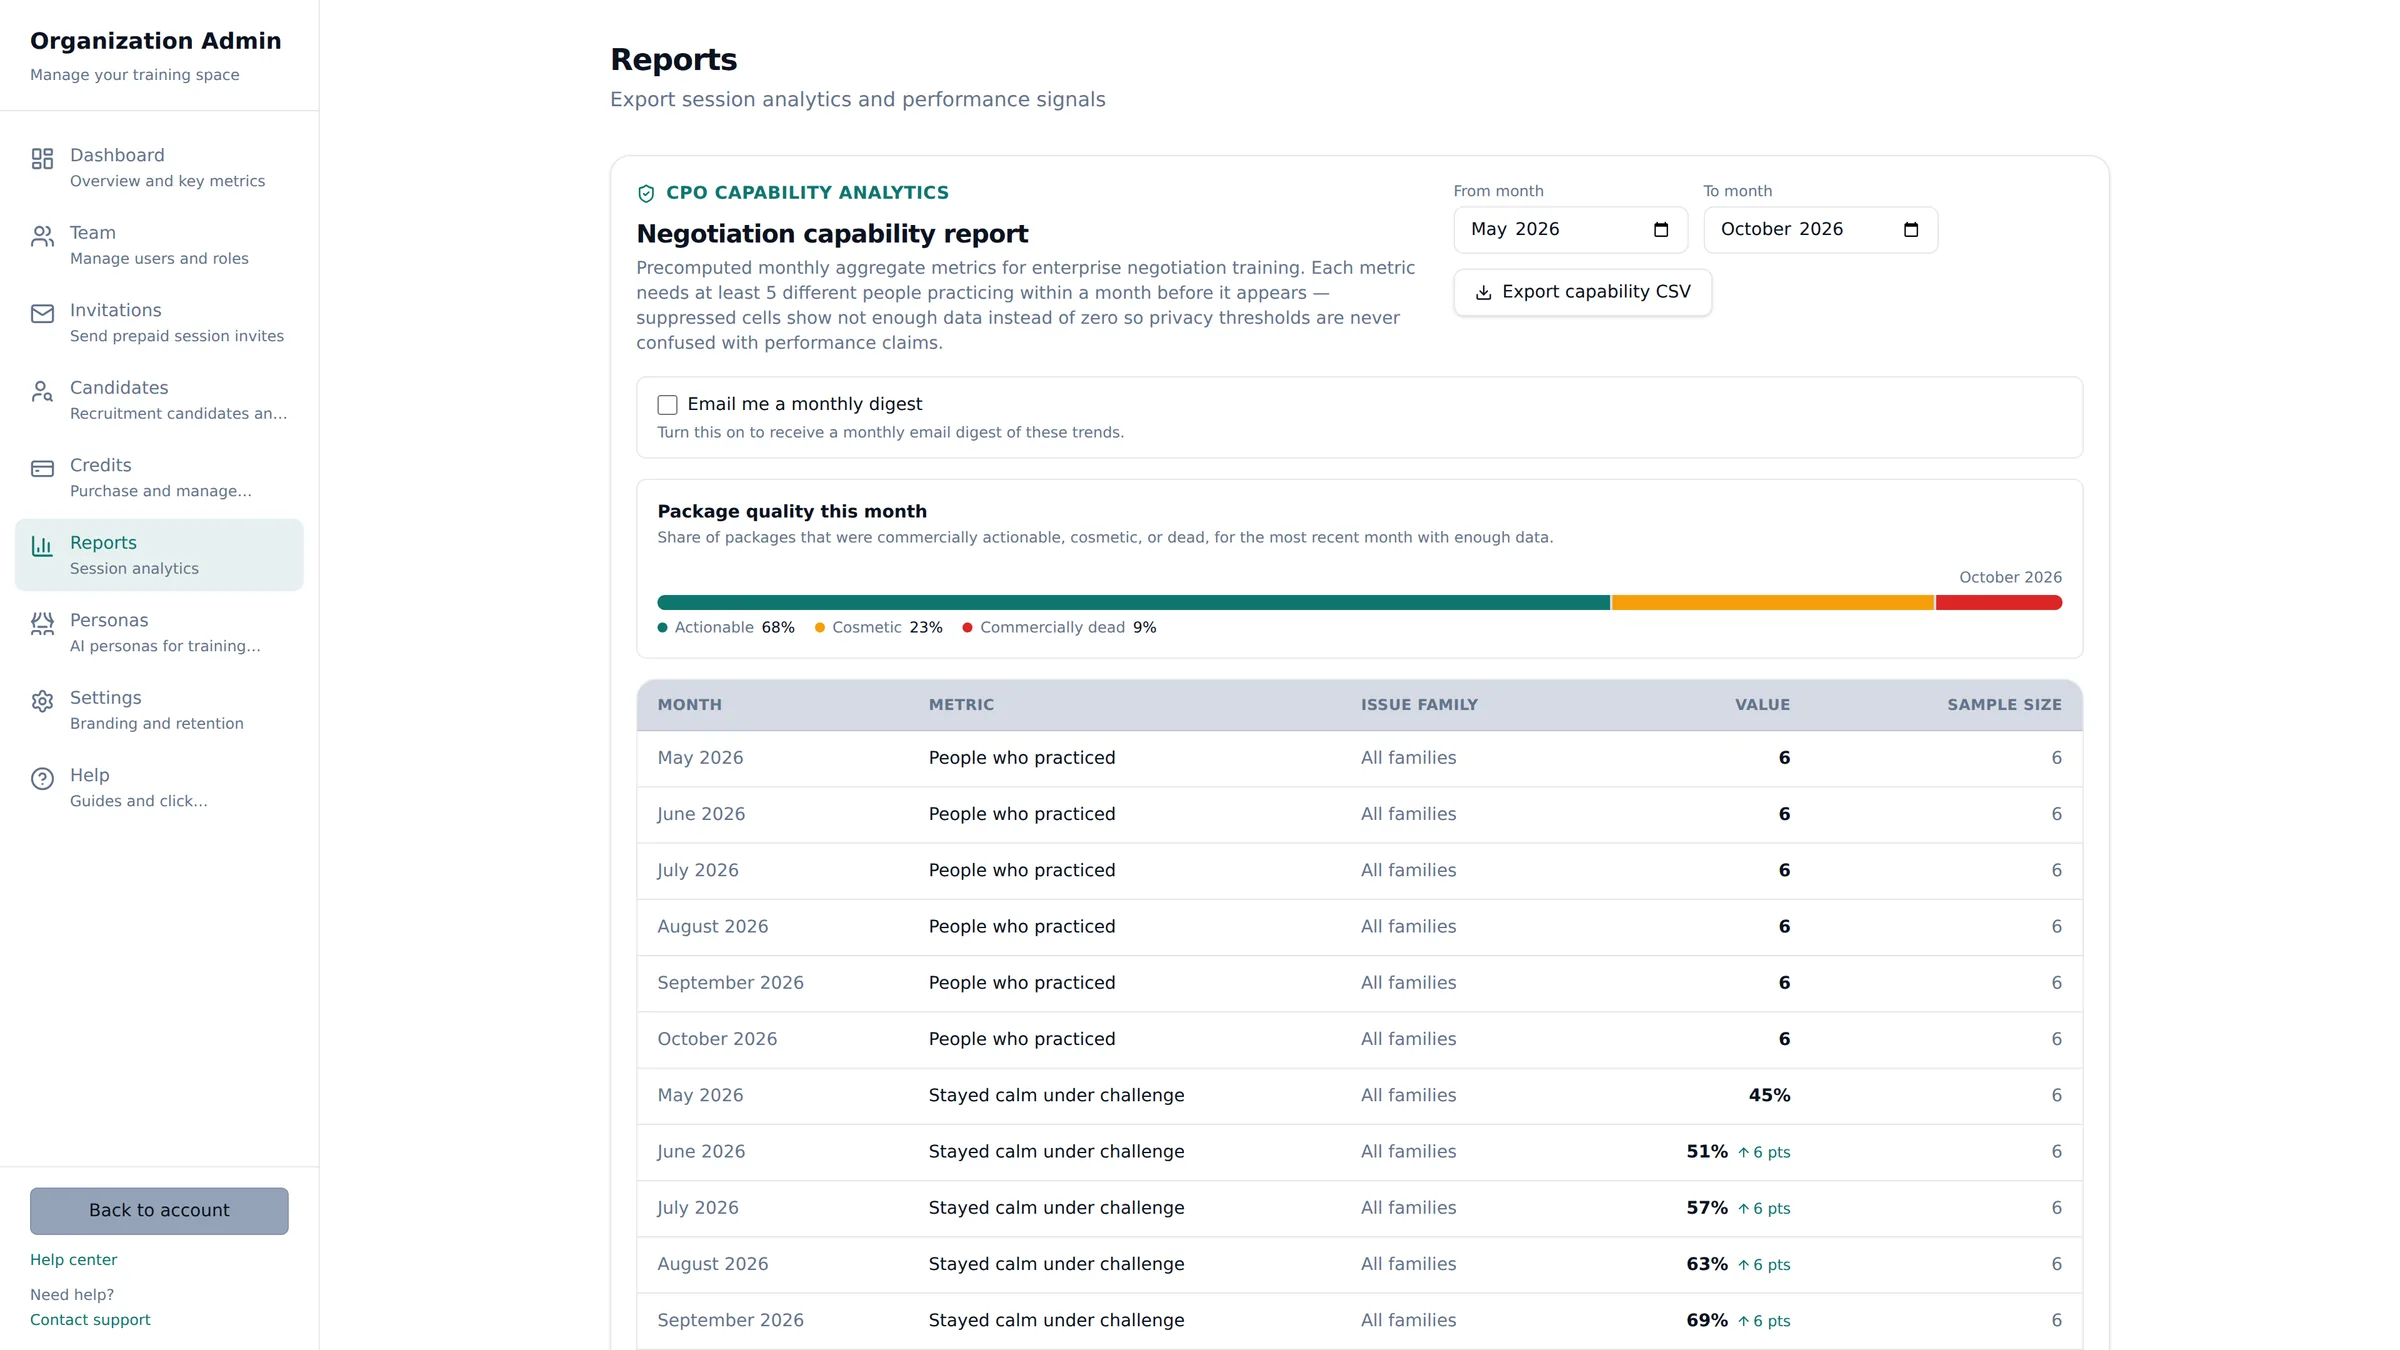This screenshot has height=1350, width=2400.
Task: Click the ISSUE FAMILY column header
Action: [x=1419, y=705]
